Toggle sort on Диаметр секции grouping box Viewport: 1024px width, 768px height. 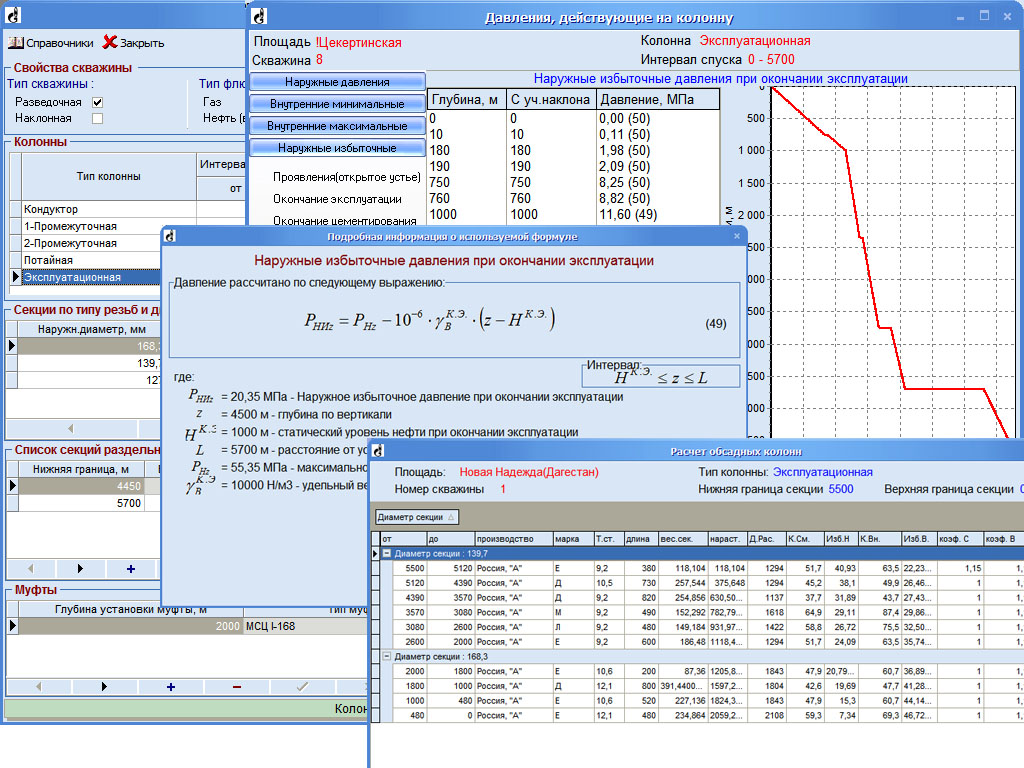417,517
